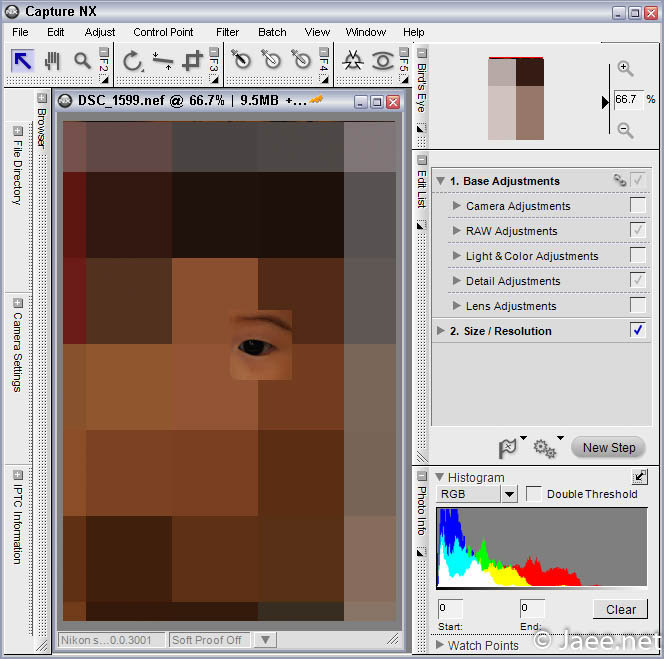Select the Direct Select arrow tool
This screenshot has height=659, width=664.
(23, 61)
